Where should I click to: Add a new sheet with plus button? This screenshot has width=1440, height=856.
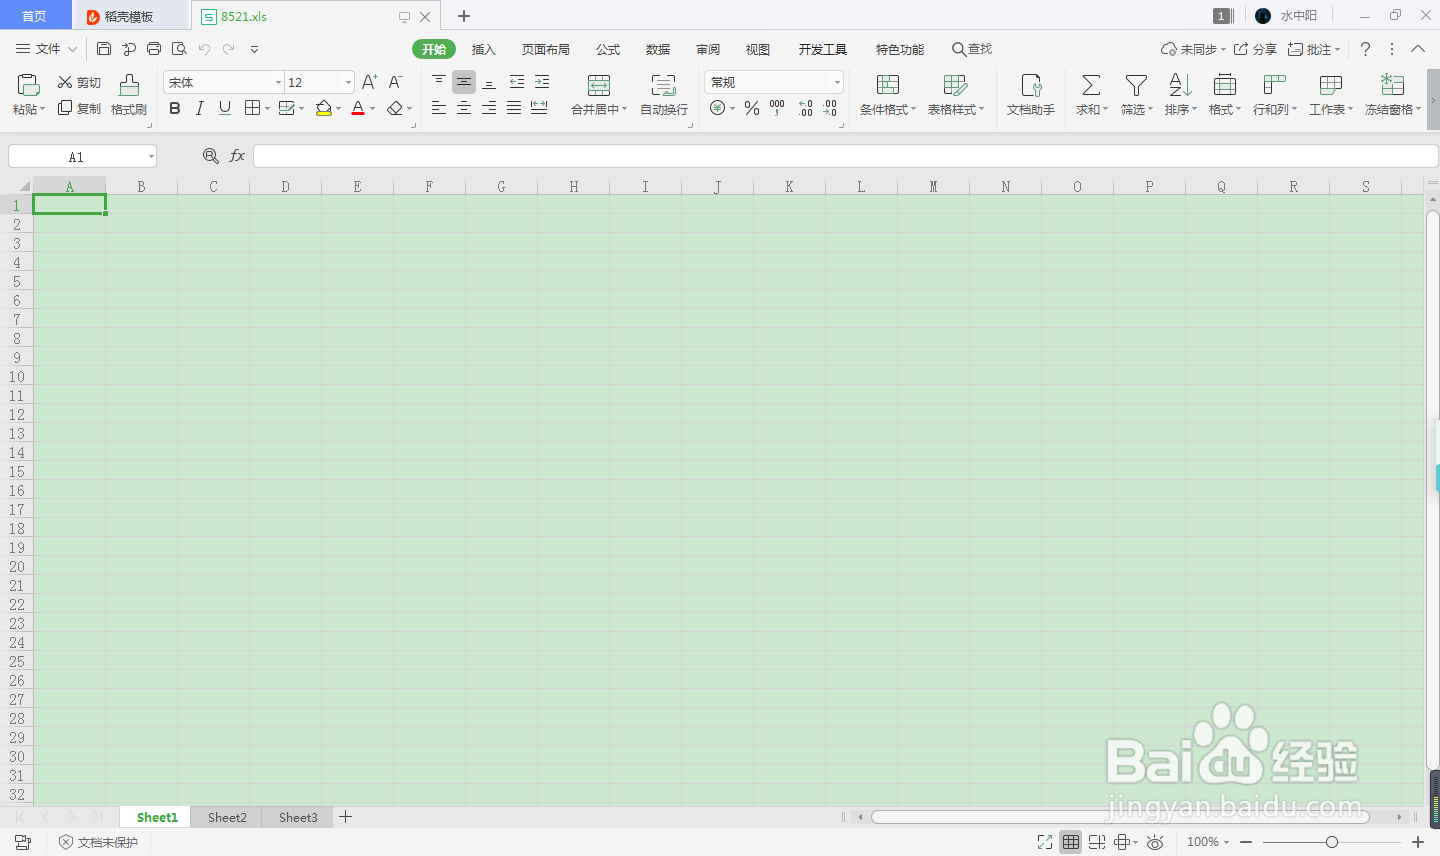coord(346,817)
